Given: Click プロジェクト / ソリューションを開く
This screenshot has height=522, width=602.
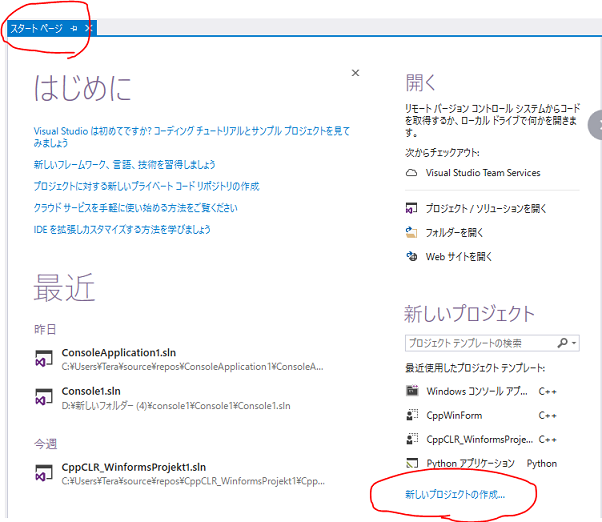Looking at the screenshot, I should click(x=486, y=208).
